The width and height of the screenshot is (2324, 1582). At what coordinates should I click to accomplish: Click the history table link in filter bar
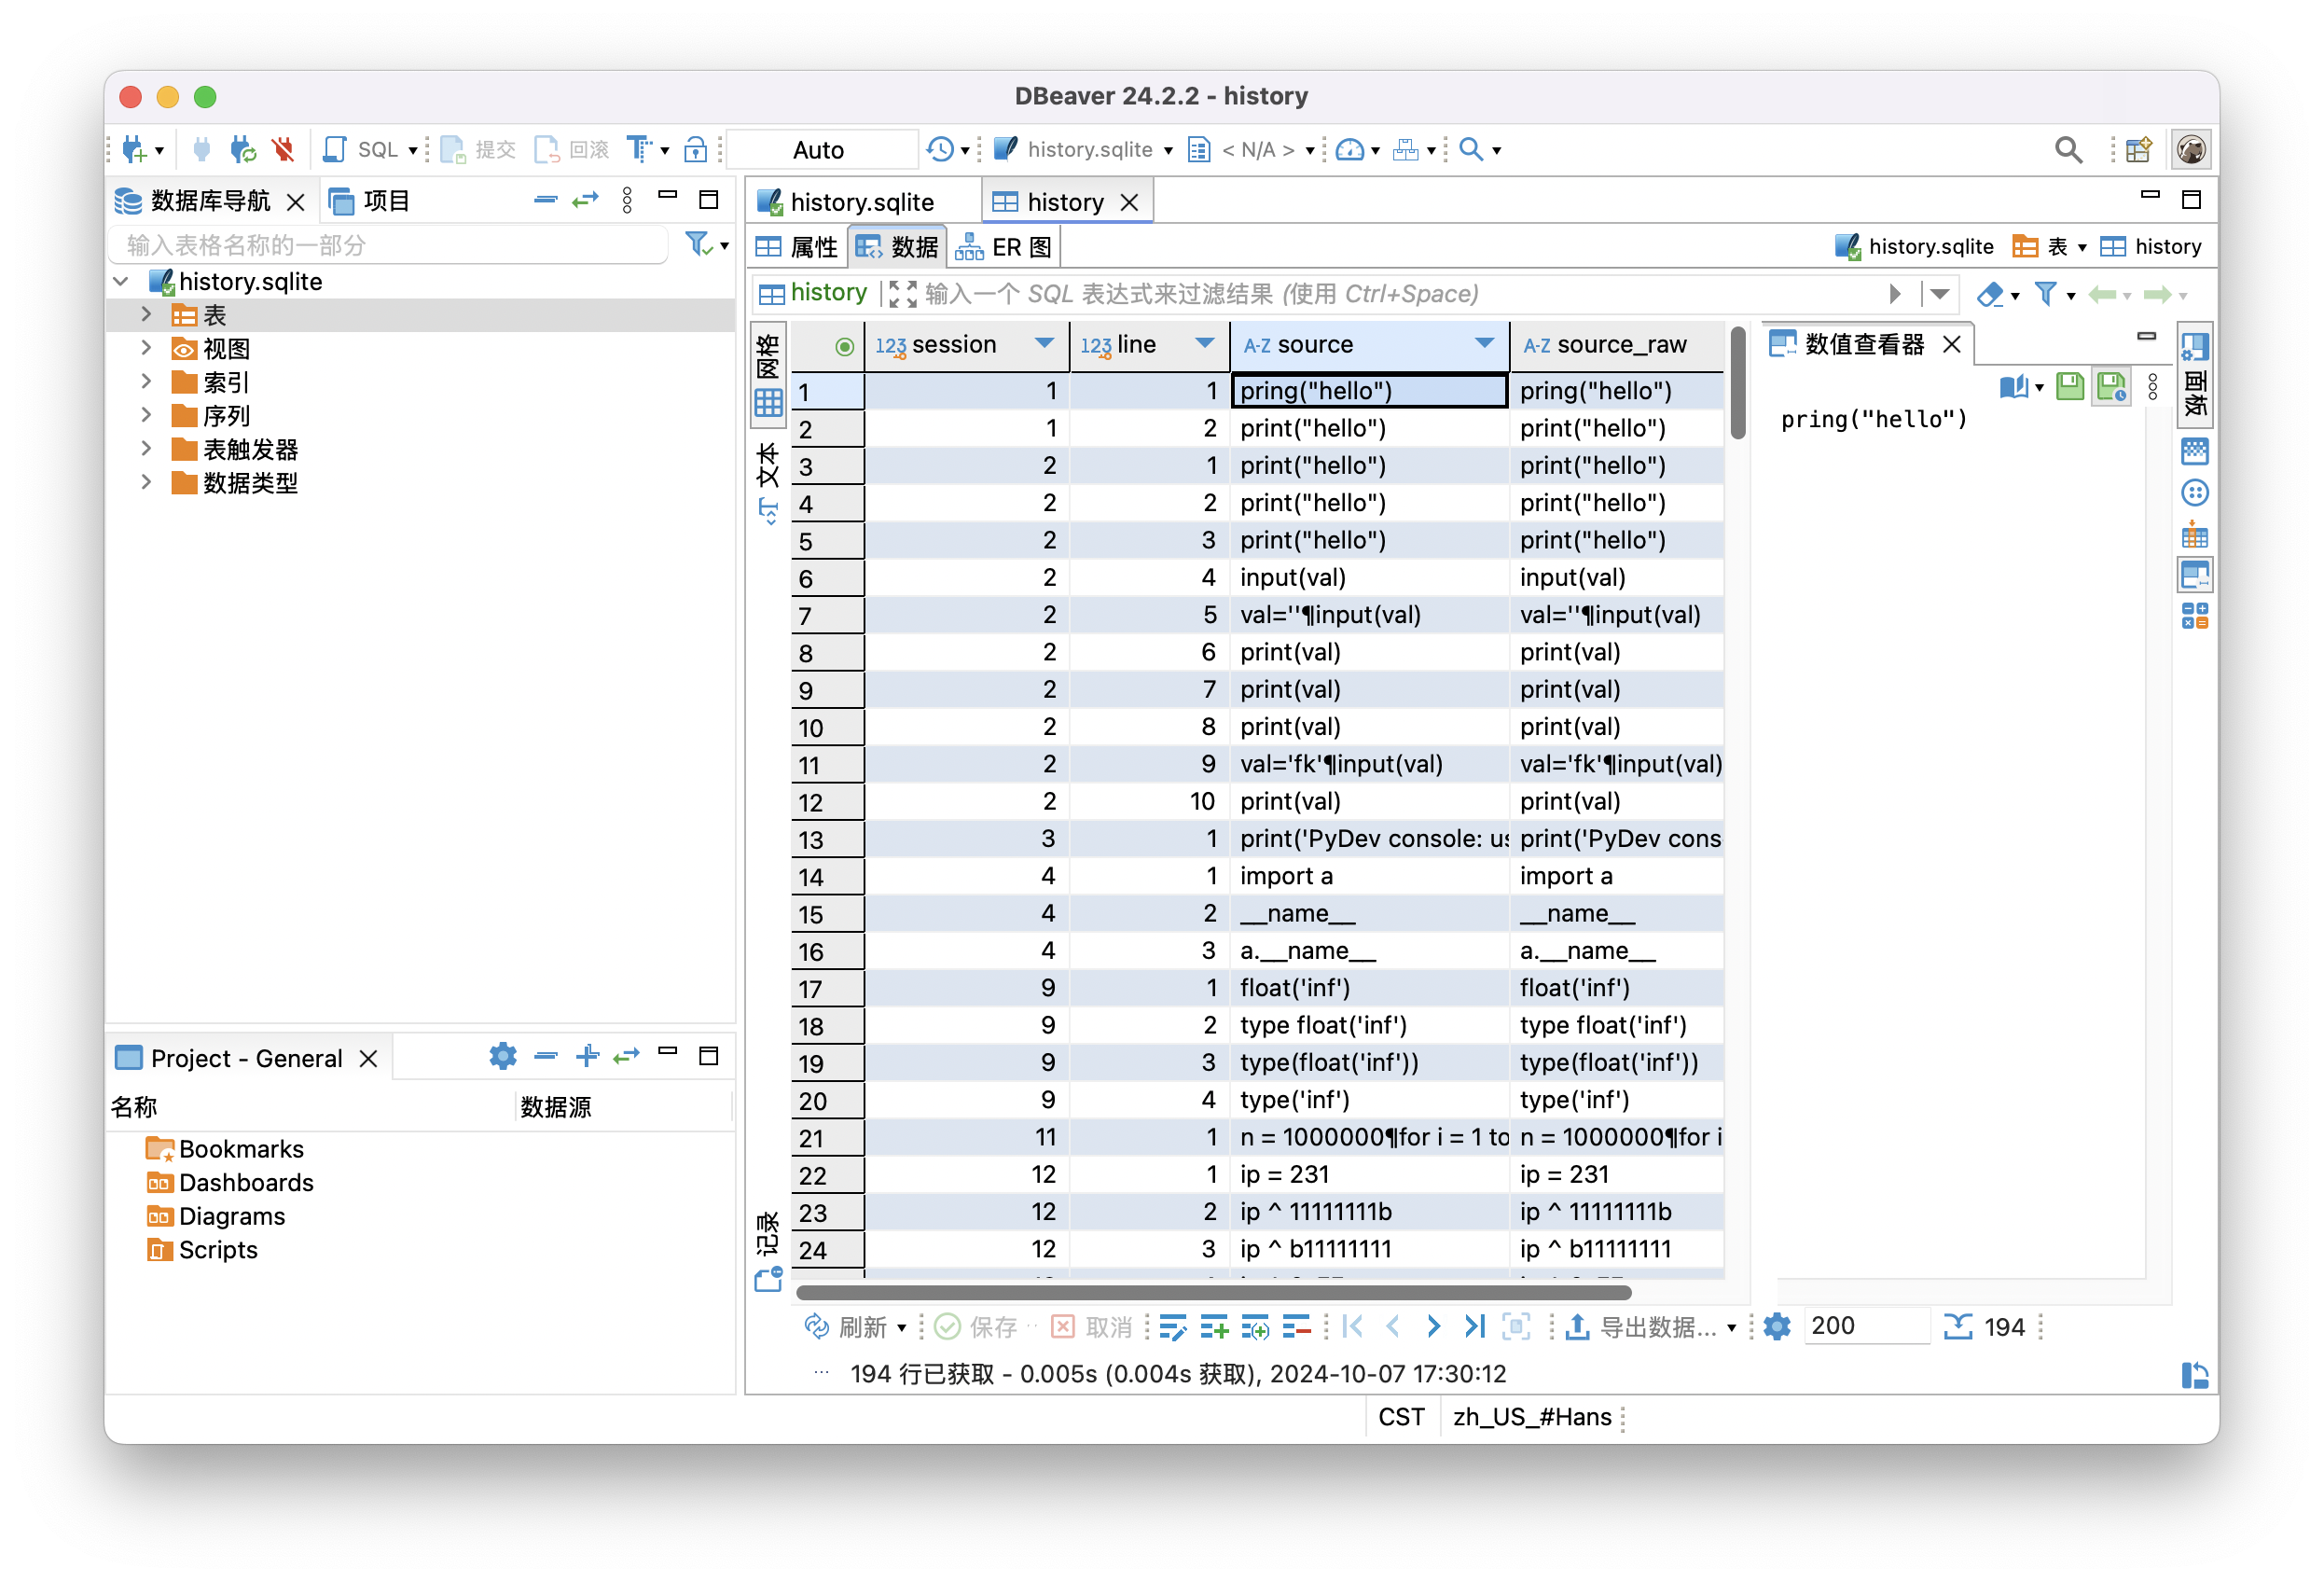826,293
